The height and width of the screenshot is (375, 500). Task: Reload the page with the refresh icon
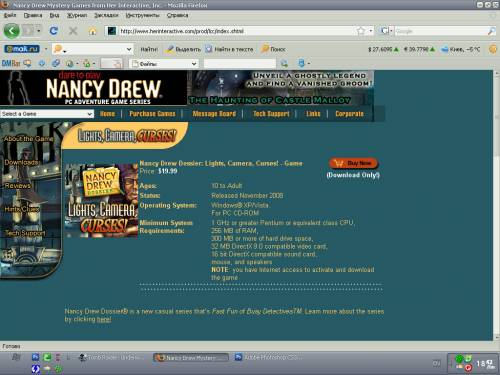pos(53,31)
